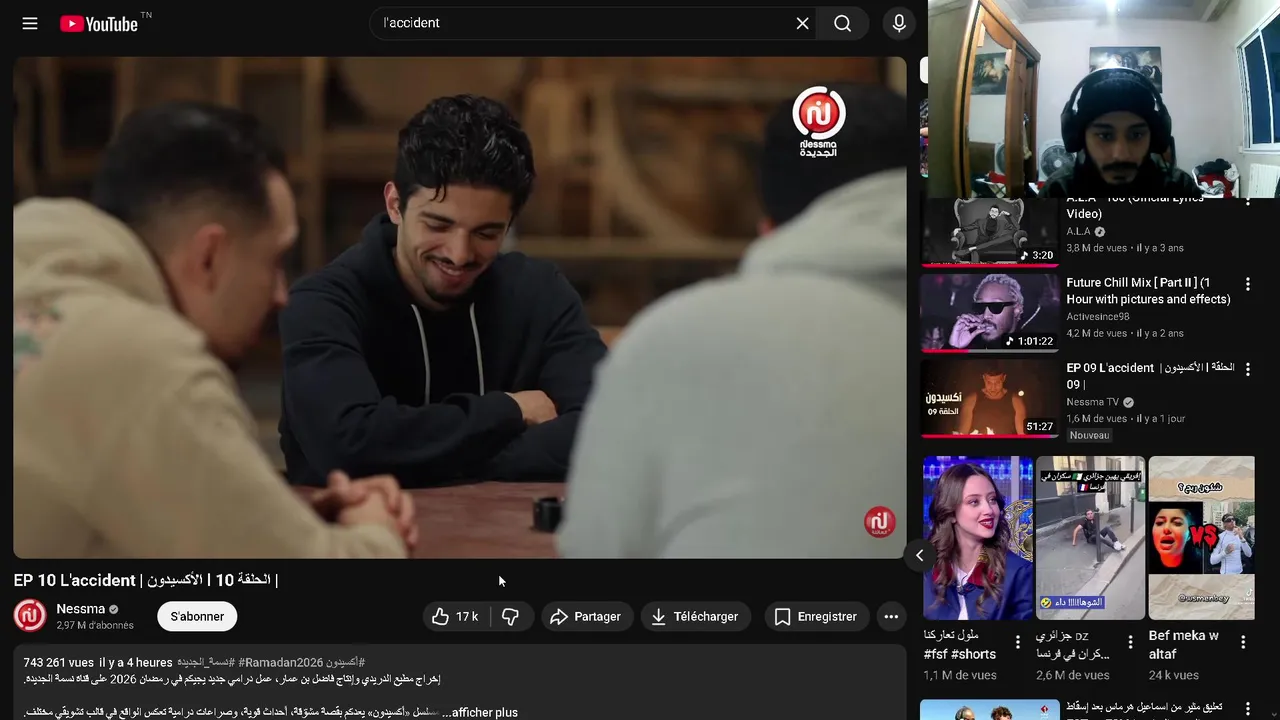Open options for the #fsf short
The height and width of the screenshot is (720, 1280).
(x=1018, y=642)
